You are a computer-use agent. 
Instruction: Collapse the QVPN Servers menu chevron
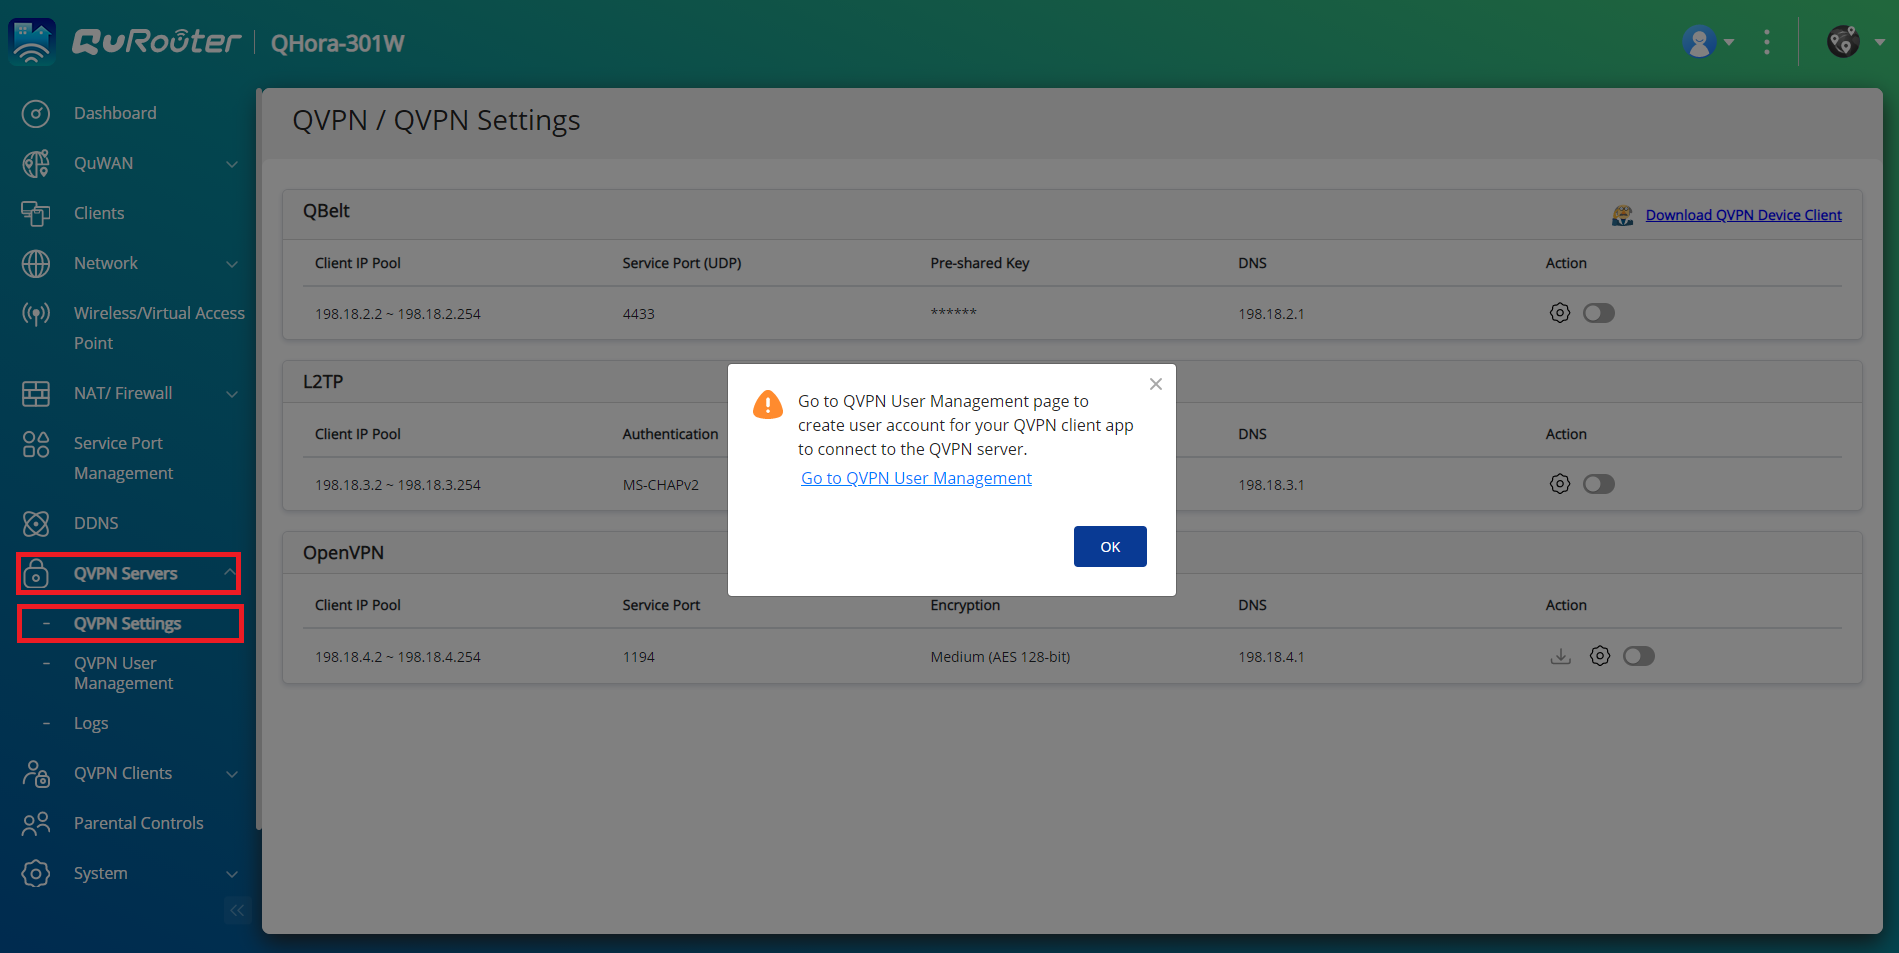230,572
